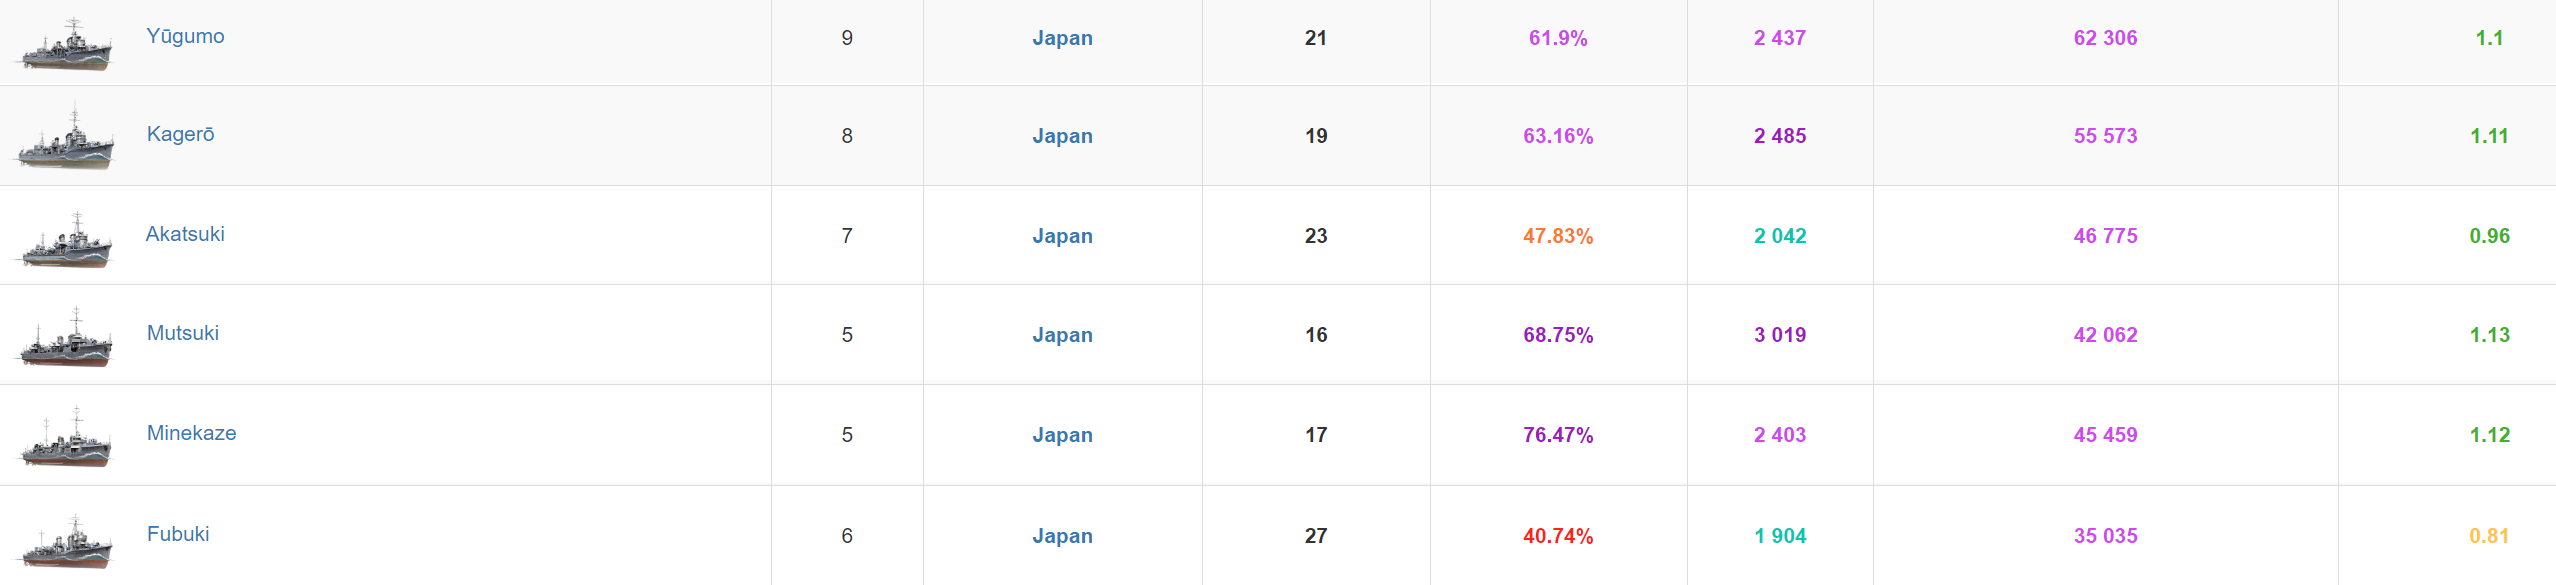Image resolution: width=2556 pixels, height=585 pixels.
Task: Select Japan nation link in Minekaze row
Action: point(1062,435)
